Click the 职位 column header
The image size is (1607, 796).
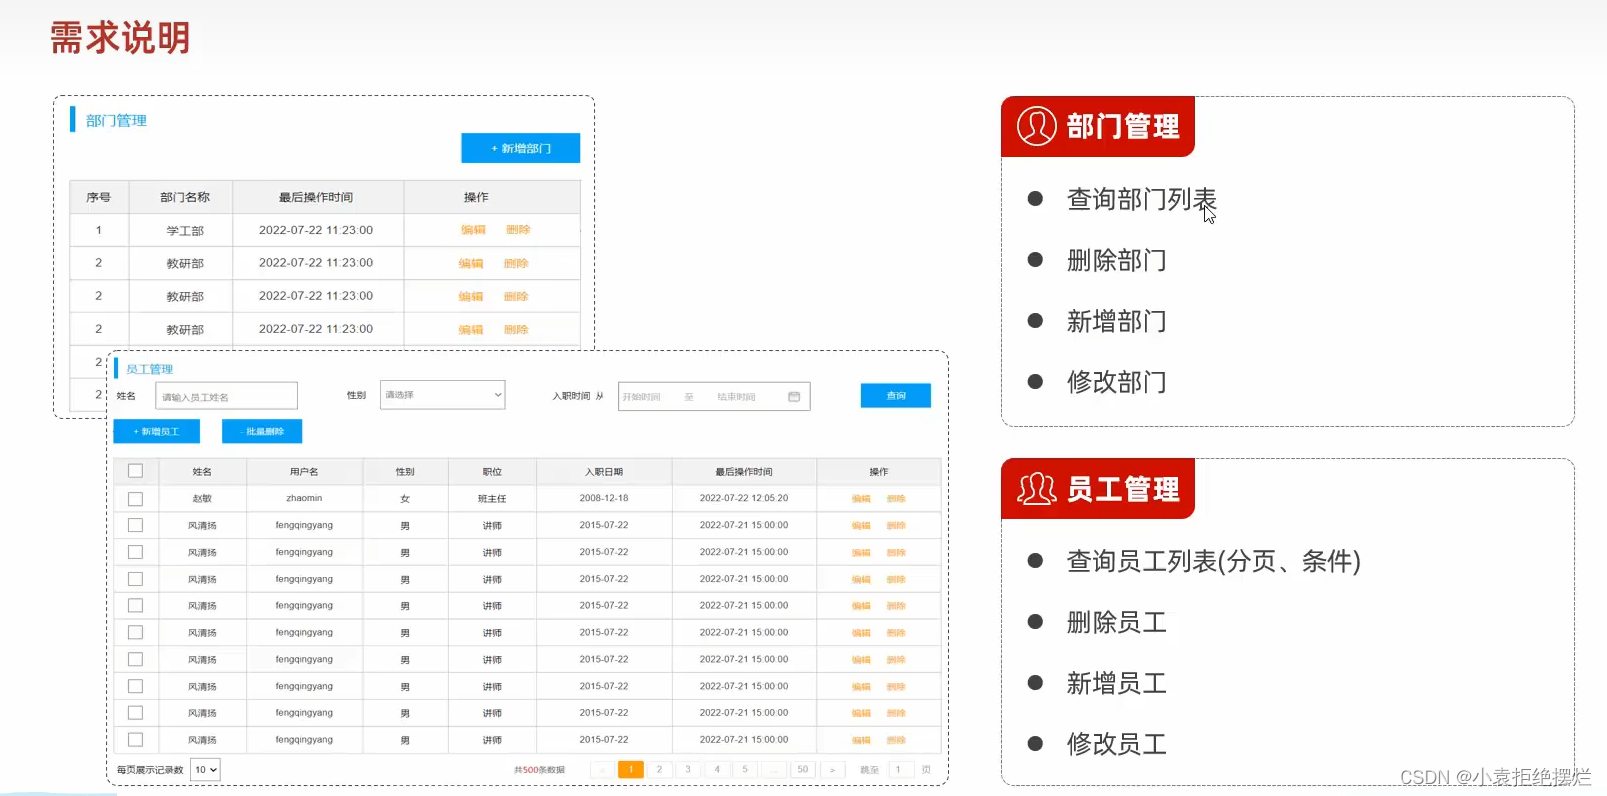coord(492,472)
